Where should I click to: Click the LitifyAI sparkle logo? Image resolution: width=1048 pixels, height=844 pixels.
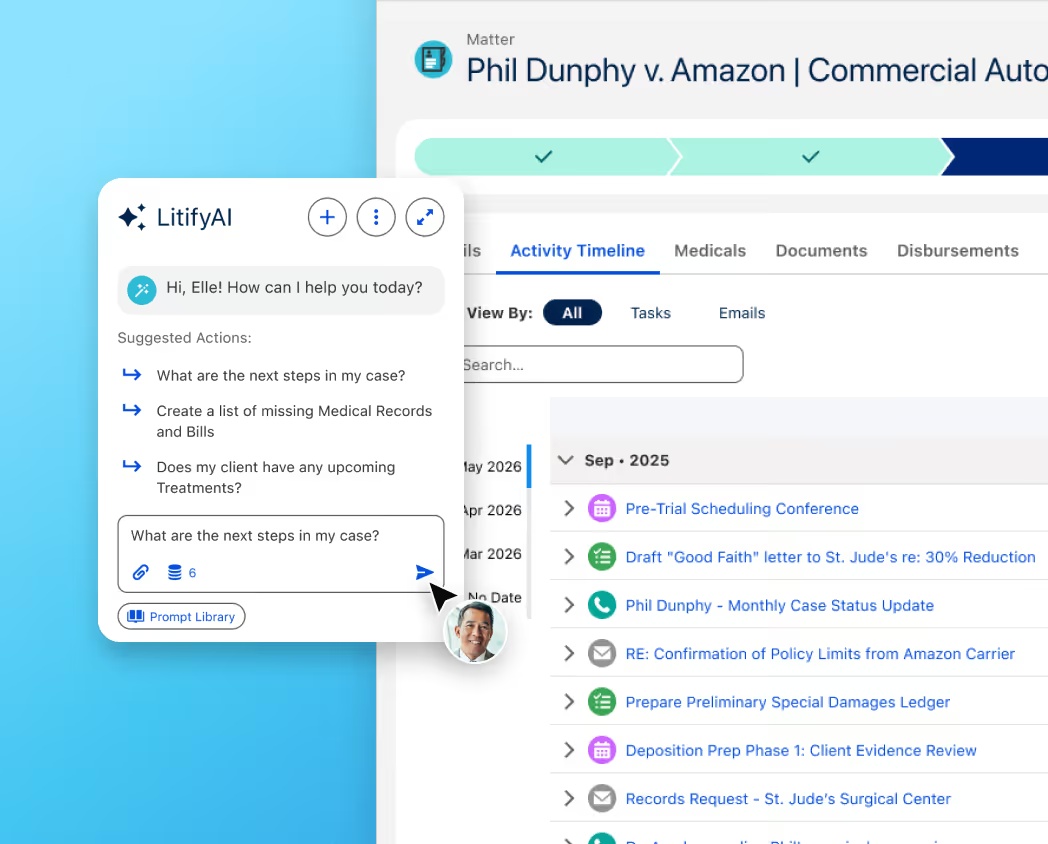(132, 217)
